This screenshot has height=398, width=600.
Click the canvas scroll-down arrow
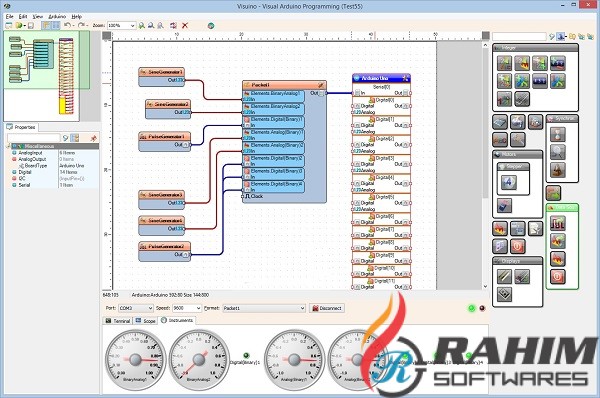pyautogui.click(x=486, y=286)
